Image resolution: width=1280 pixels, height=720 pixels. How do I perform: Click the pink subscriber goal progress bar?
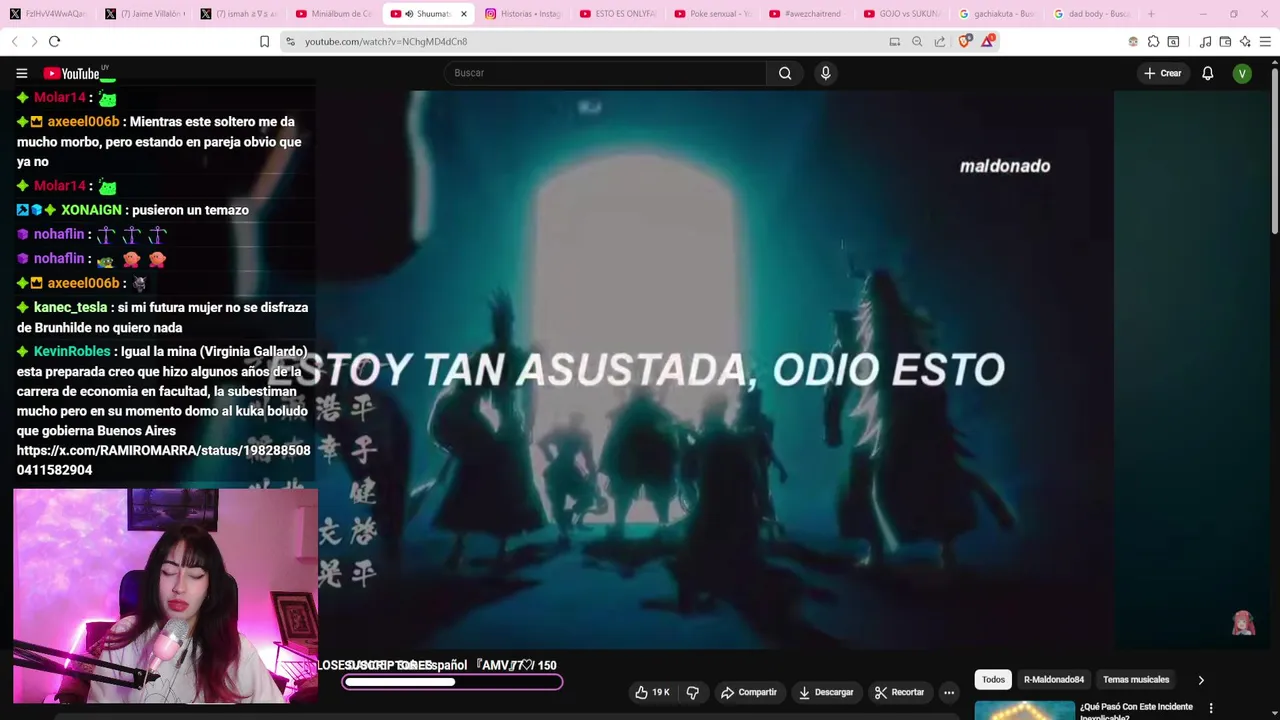pos(452,682)
